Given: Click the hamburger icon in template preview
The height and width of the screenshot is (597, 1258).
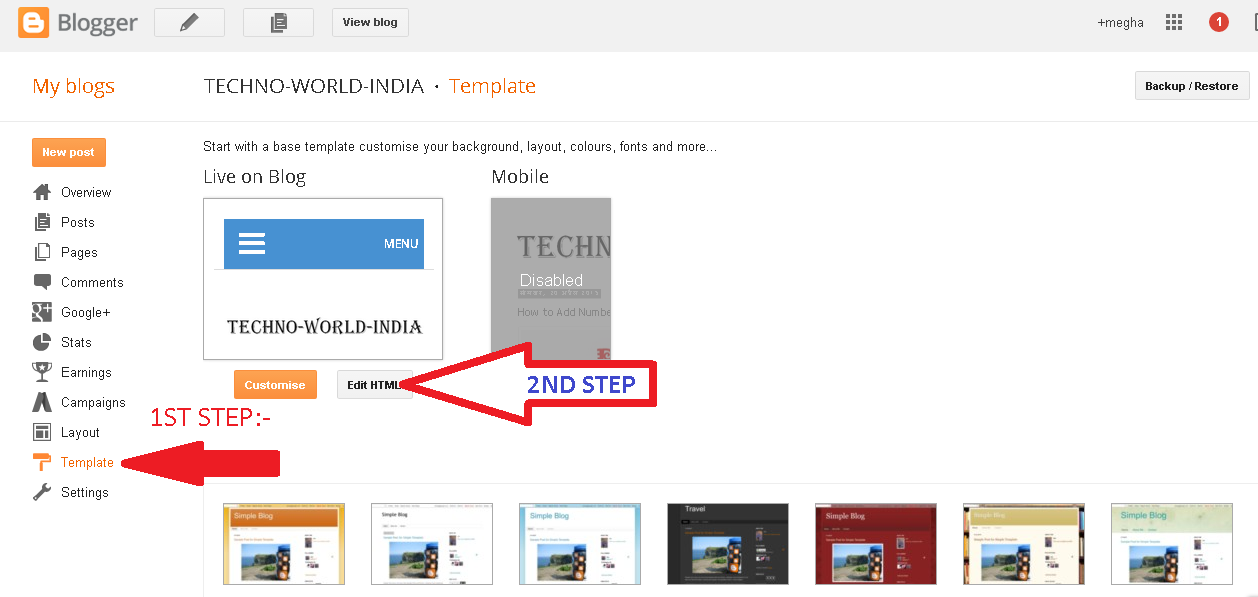Looking at the screenshot, I should point(252,243).
